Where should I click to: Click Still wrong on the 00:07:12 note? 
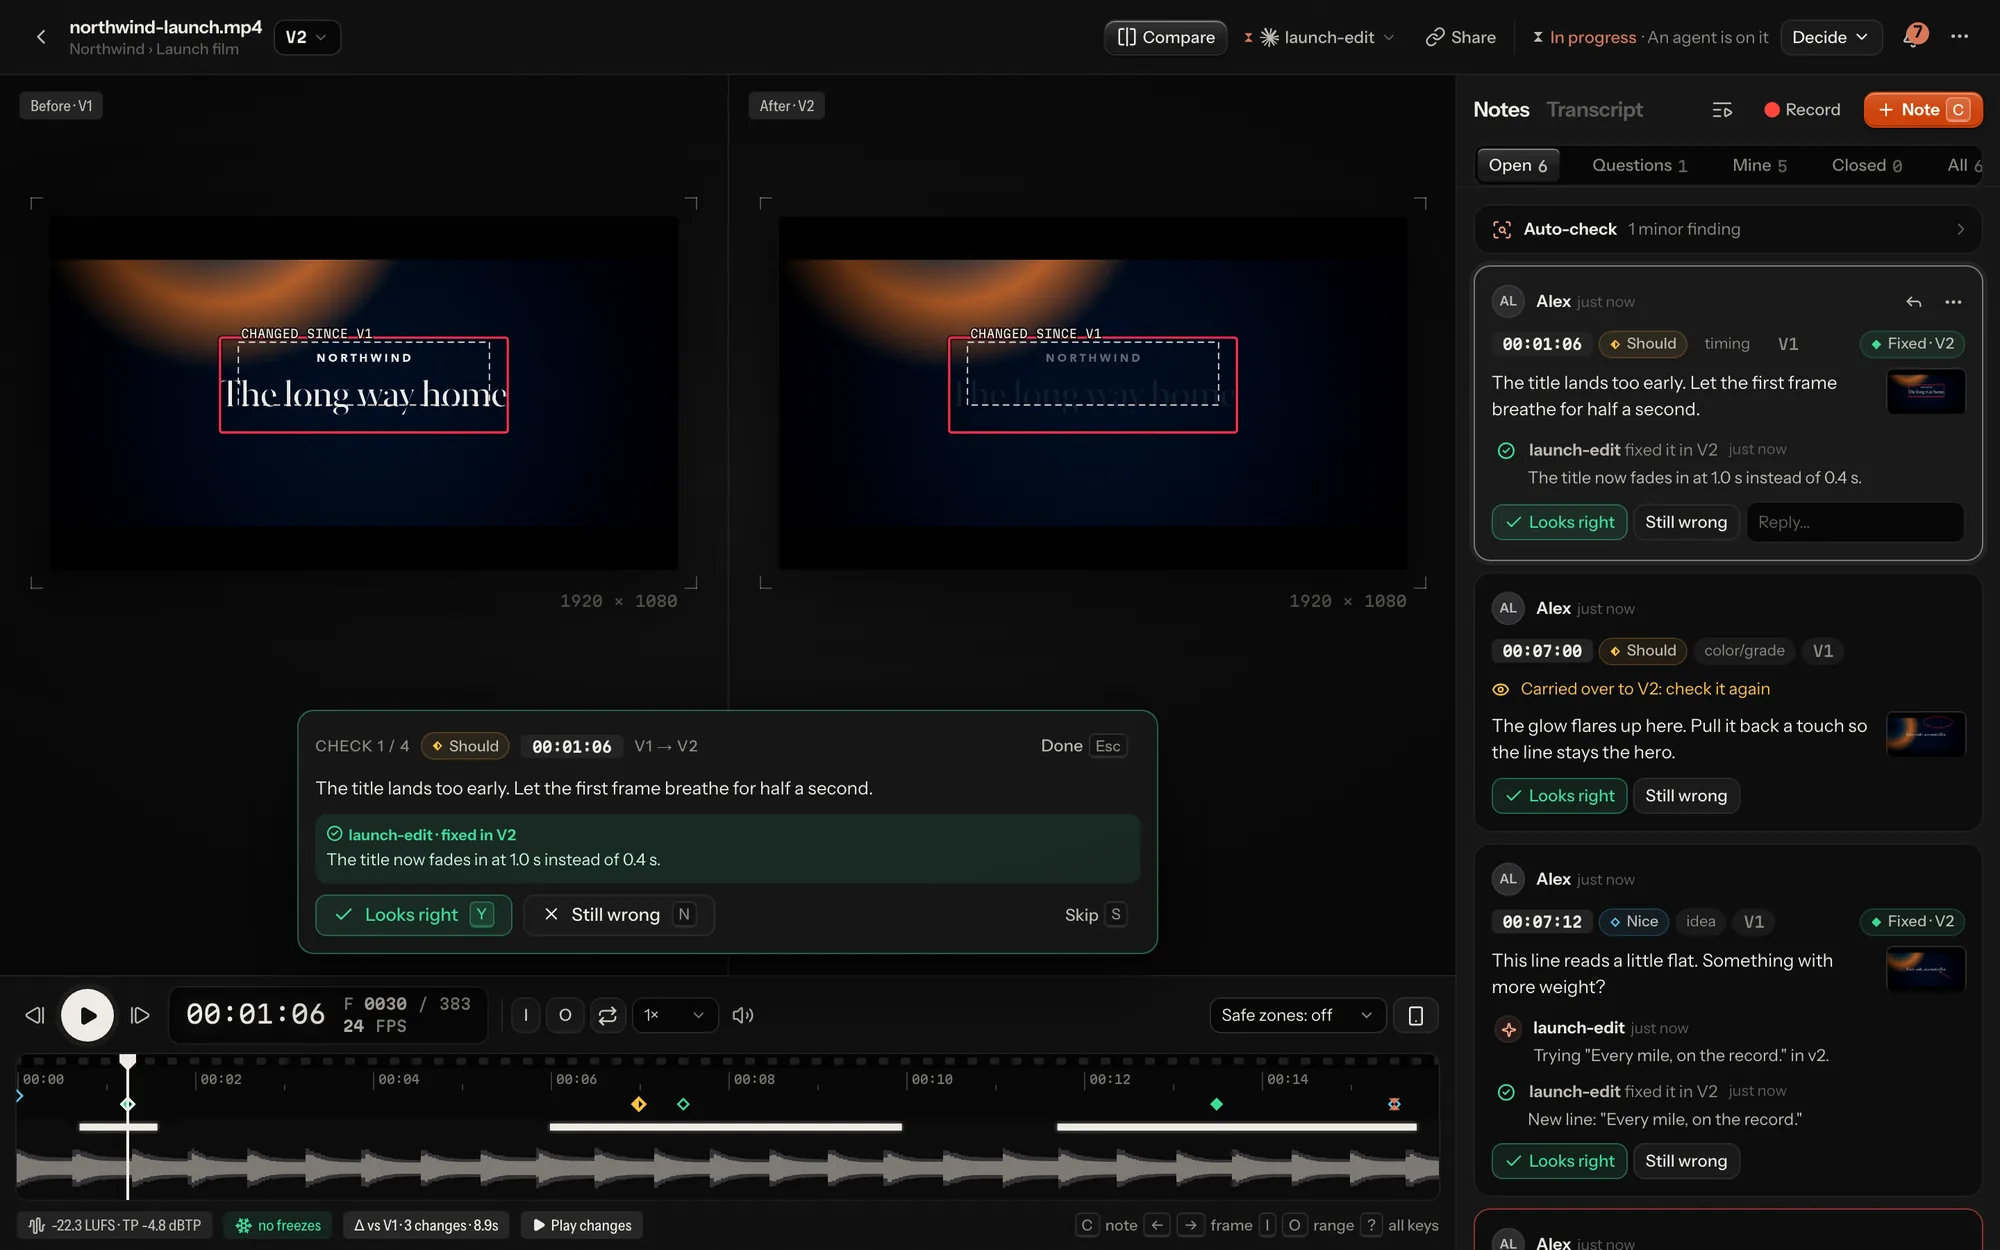click(x=1686, y=1161)
